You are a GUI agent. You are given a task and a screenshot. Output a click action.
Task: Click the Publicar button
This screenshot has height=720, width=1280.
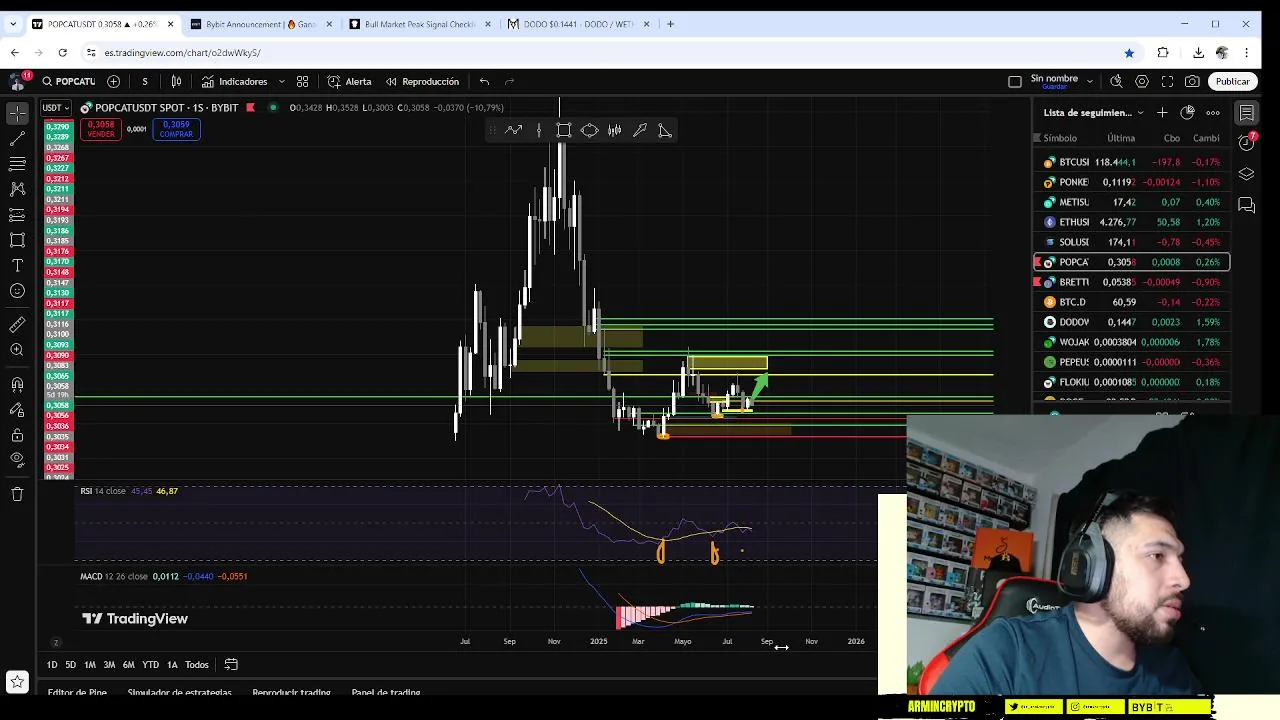(1232, 82)
